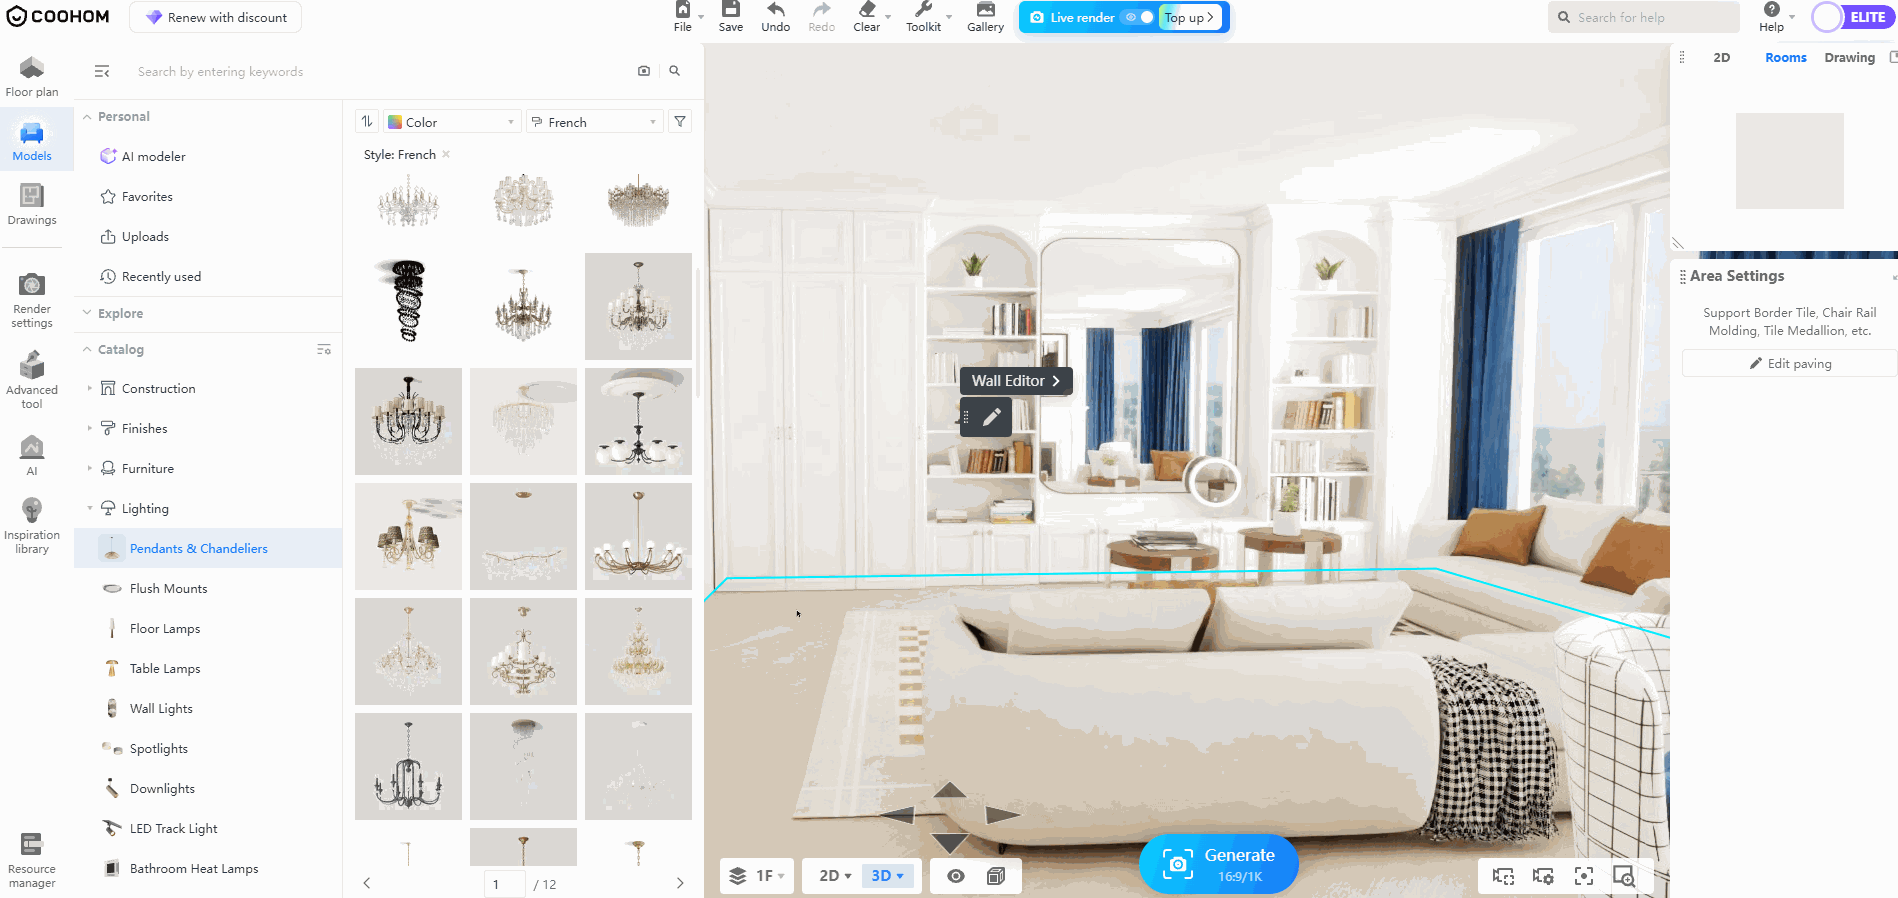Click the page number input field

505,884
